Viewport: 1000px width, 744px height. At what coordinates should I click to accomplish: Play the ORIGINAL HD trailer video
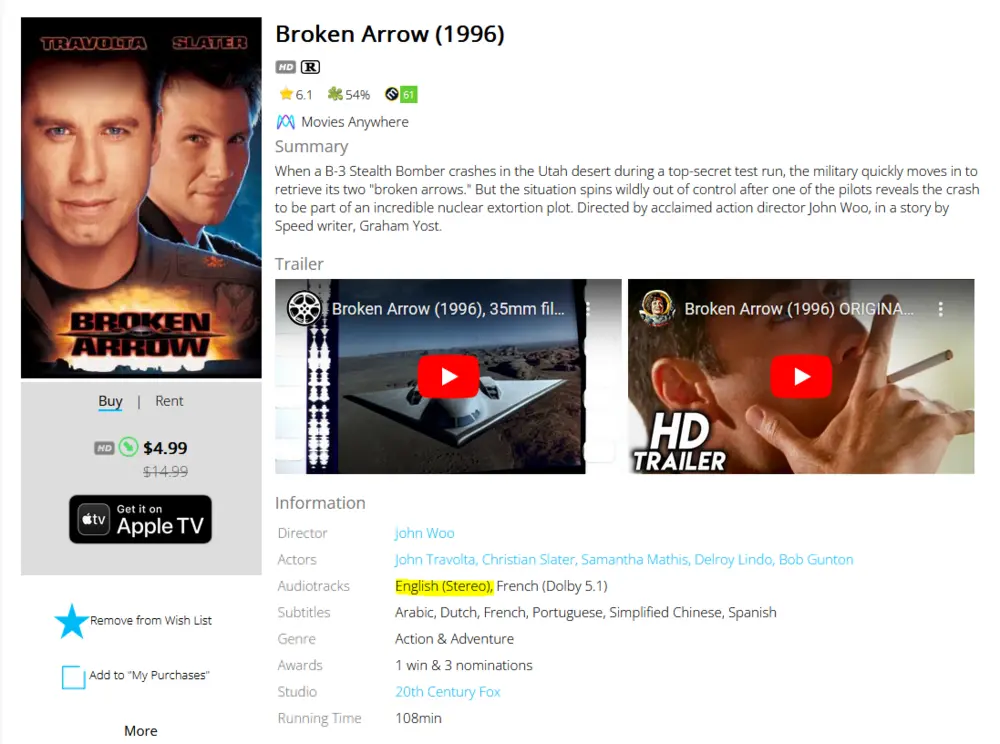pos(801,376)
